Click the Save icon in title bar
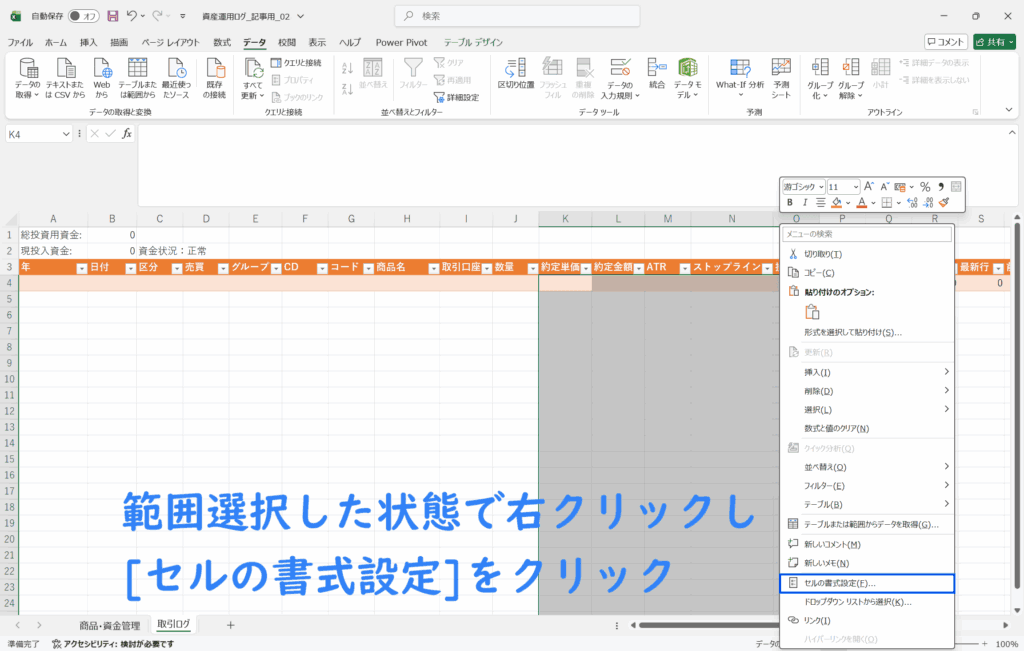1024x651 pixels. point(113,16)
